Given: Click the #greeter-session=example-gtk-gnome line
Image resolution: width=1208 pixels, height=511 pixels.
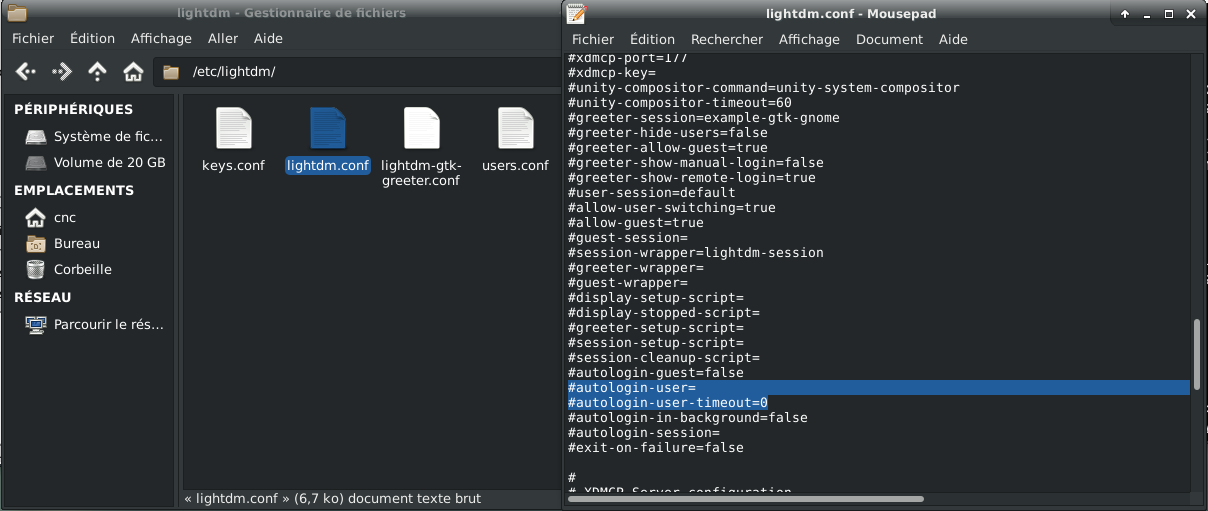Looking at the screenshot, I should [x=703, y=117].
